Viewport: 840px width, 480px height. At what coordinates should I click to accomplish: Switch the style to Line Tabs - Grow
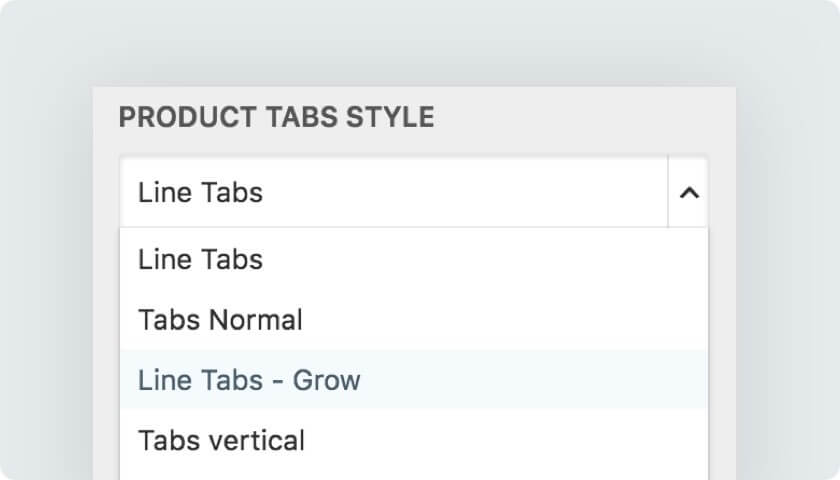pos(414,379)
